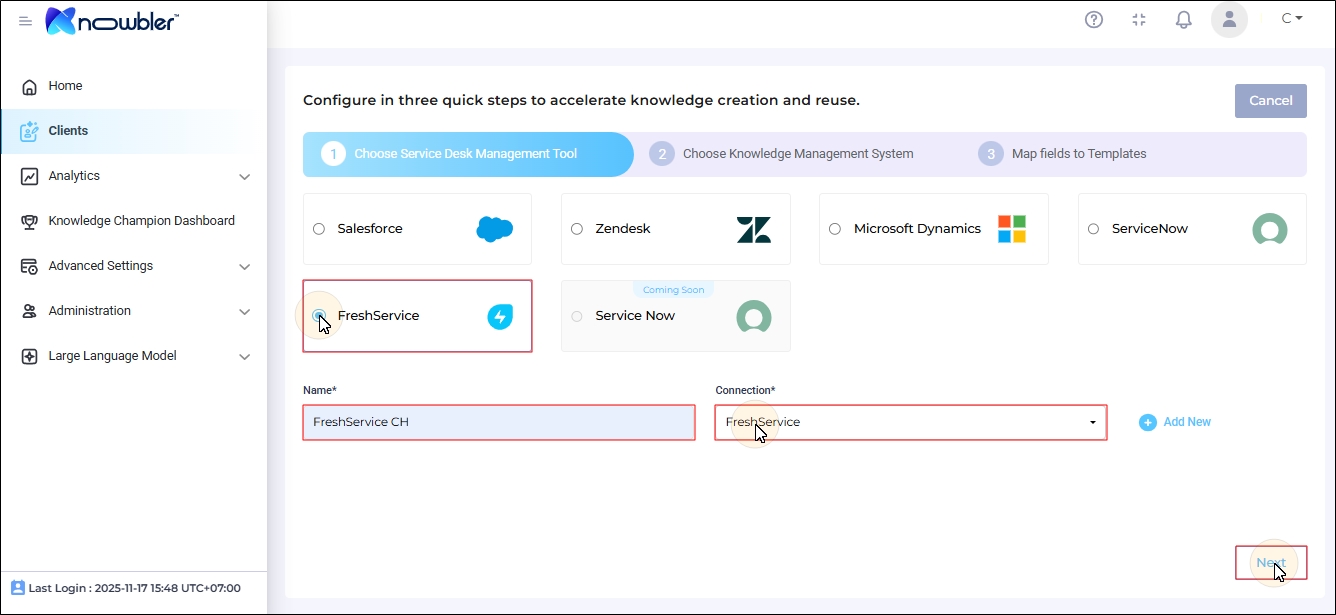Choose the Microsoft Dynamics radio option

835,229
